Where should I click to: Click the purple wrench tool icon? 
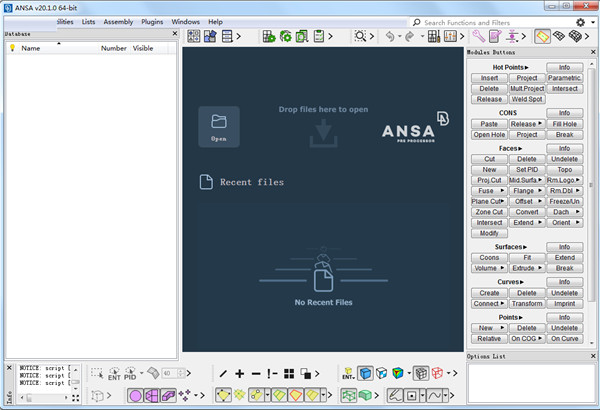(x=478, y=36)
